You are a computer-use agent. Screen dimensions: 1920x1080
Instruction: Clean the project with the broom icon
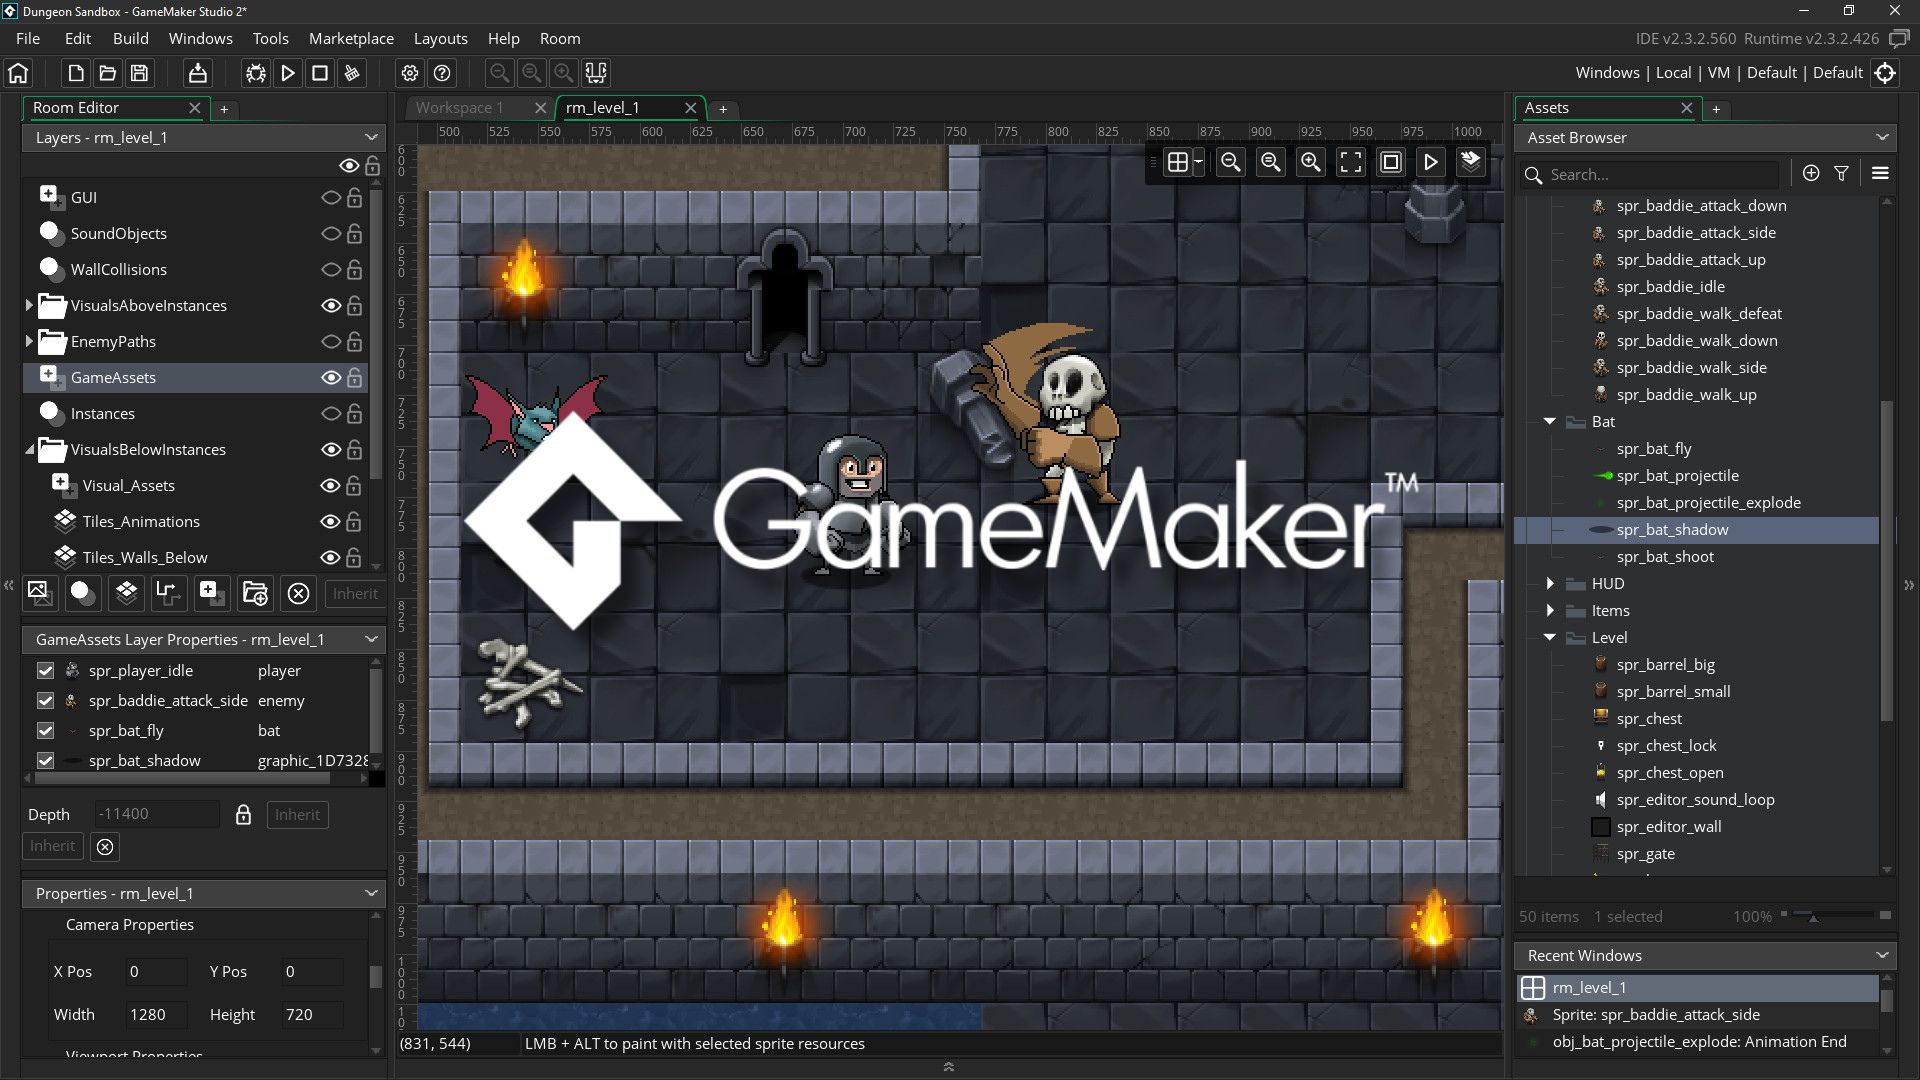(352, 73)
